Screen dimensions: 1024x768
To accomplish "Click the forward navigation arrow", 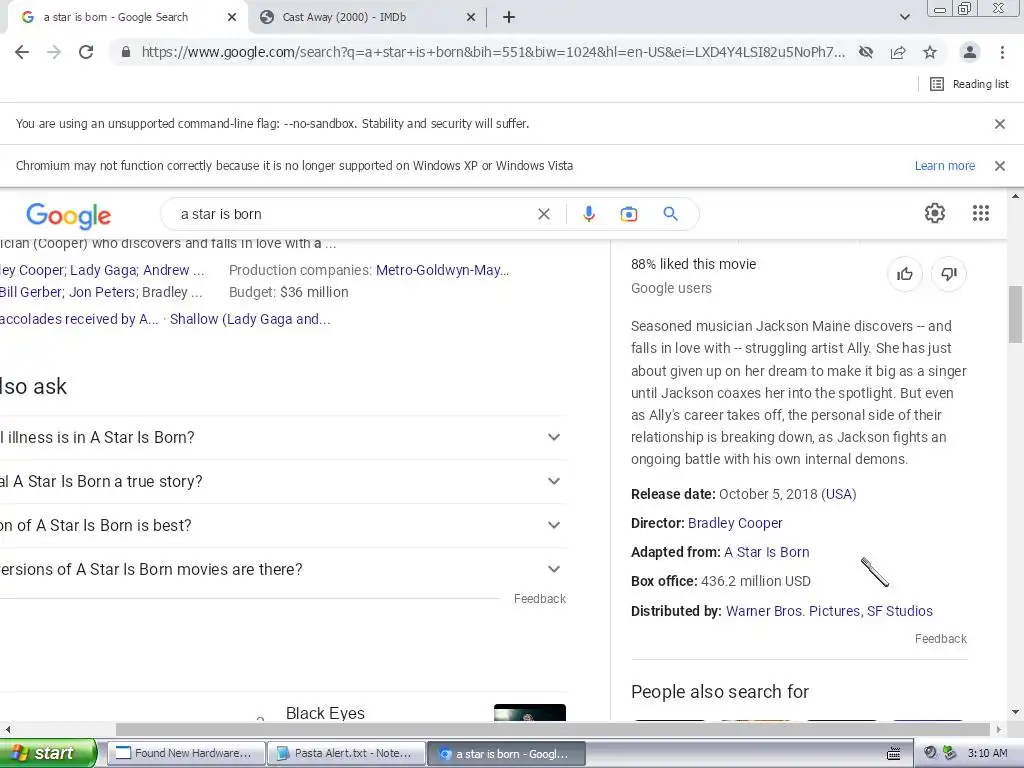I will [x=54, y=52].
